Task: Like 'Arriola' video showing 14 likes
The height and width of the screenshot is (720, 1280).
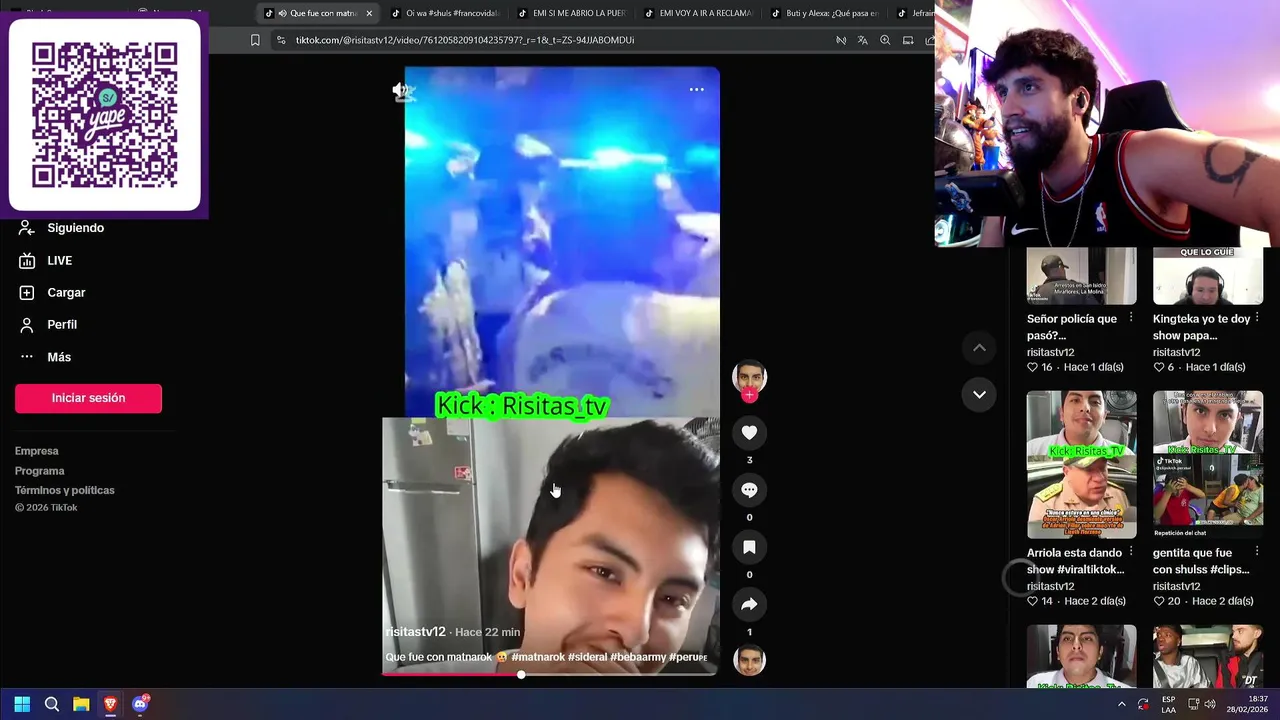Action: click(x=1033, y=601)
